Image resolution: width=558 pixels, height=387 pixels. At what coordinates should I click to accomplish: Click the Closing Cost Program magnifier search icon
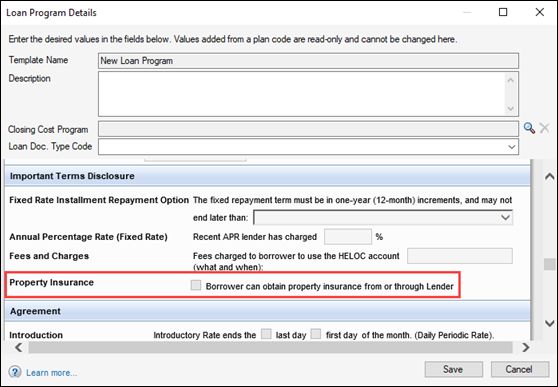click(x=529, y=128)
